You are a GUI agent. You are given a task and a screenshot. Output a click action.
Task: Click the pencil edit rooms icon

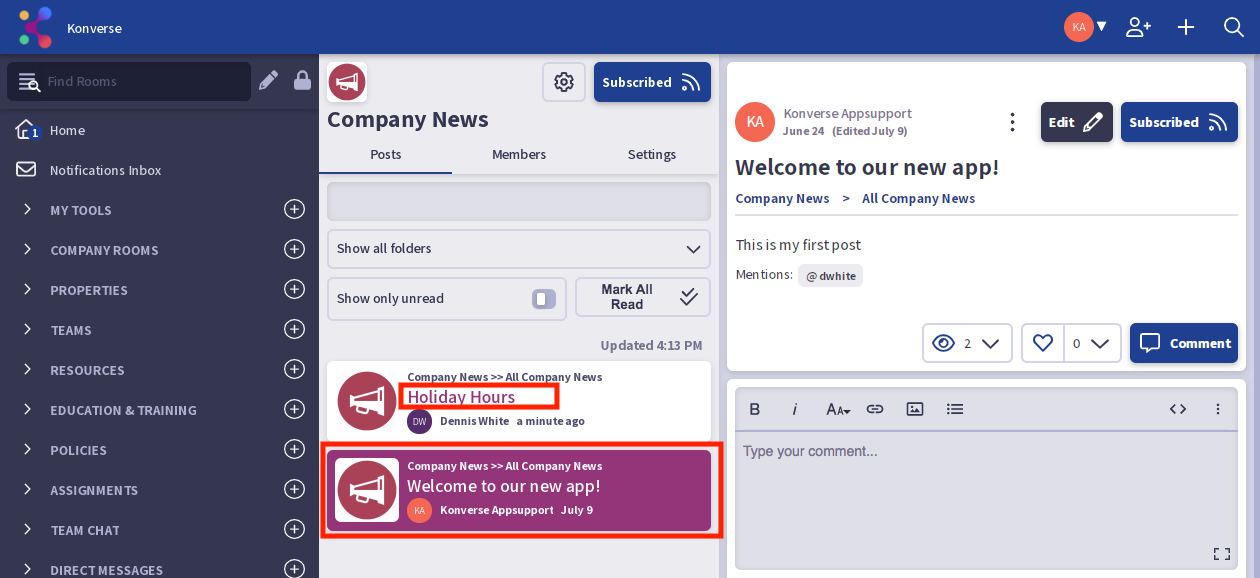pyautogui.click(x=268, y=81)
